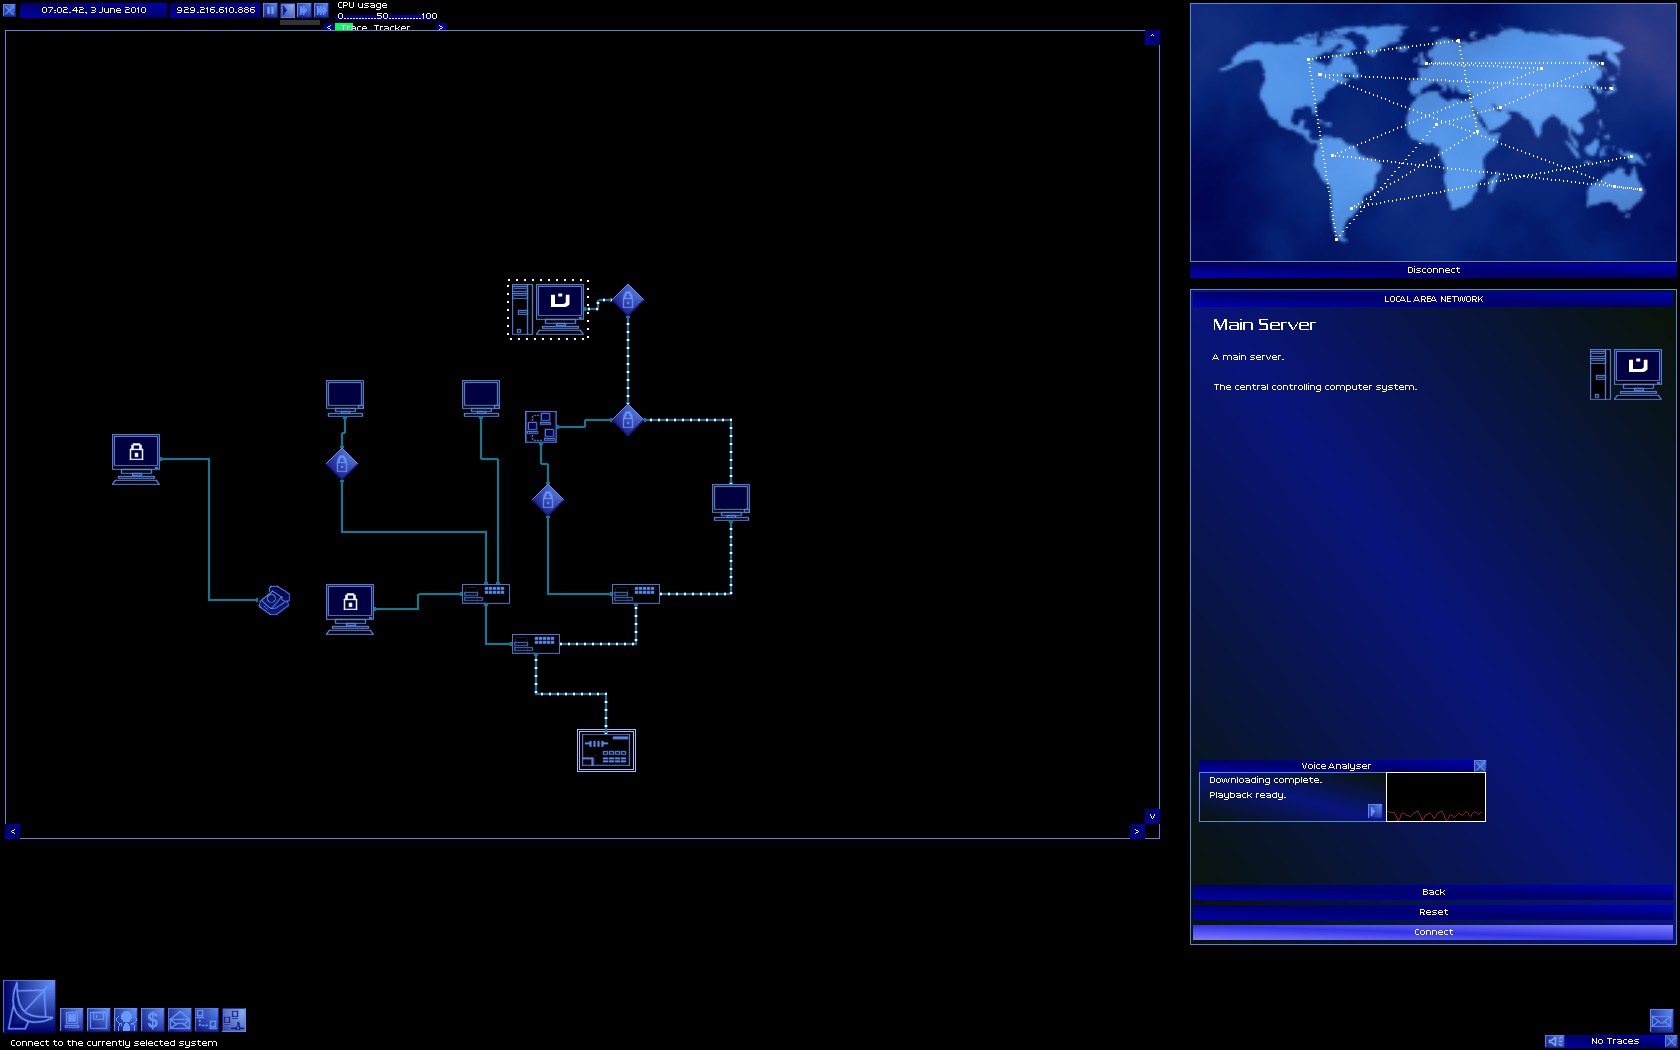Click the Voice Analyser title bar
This screenshot has height=1050, width=1680.
click(1336, 766)
